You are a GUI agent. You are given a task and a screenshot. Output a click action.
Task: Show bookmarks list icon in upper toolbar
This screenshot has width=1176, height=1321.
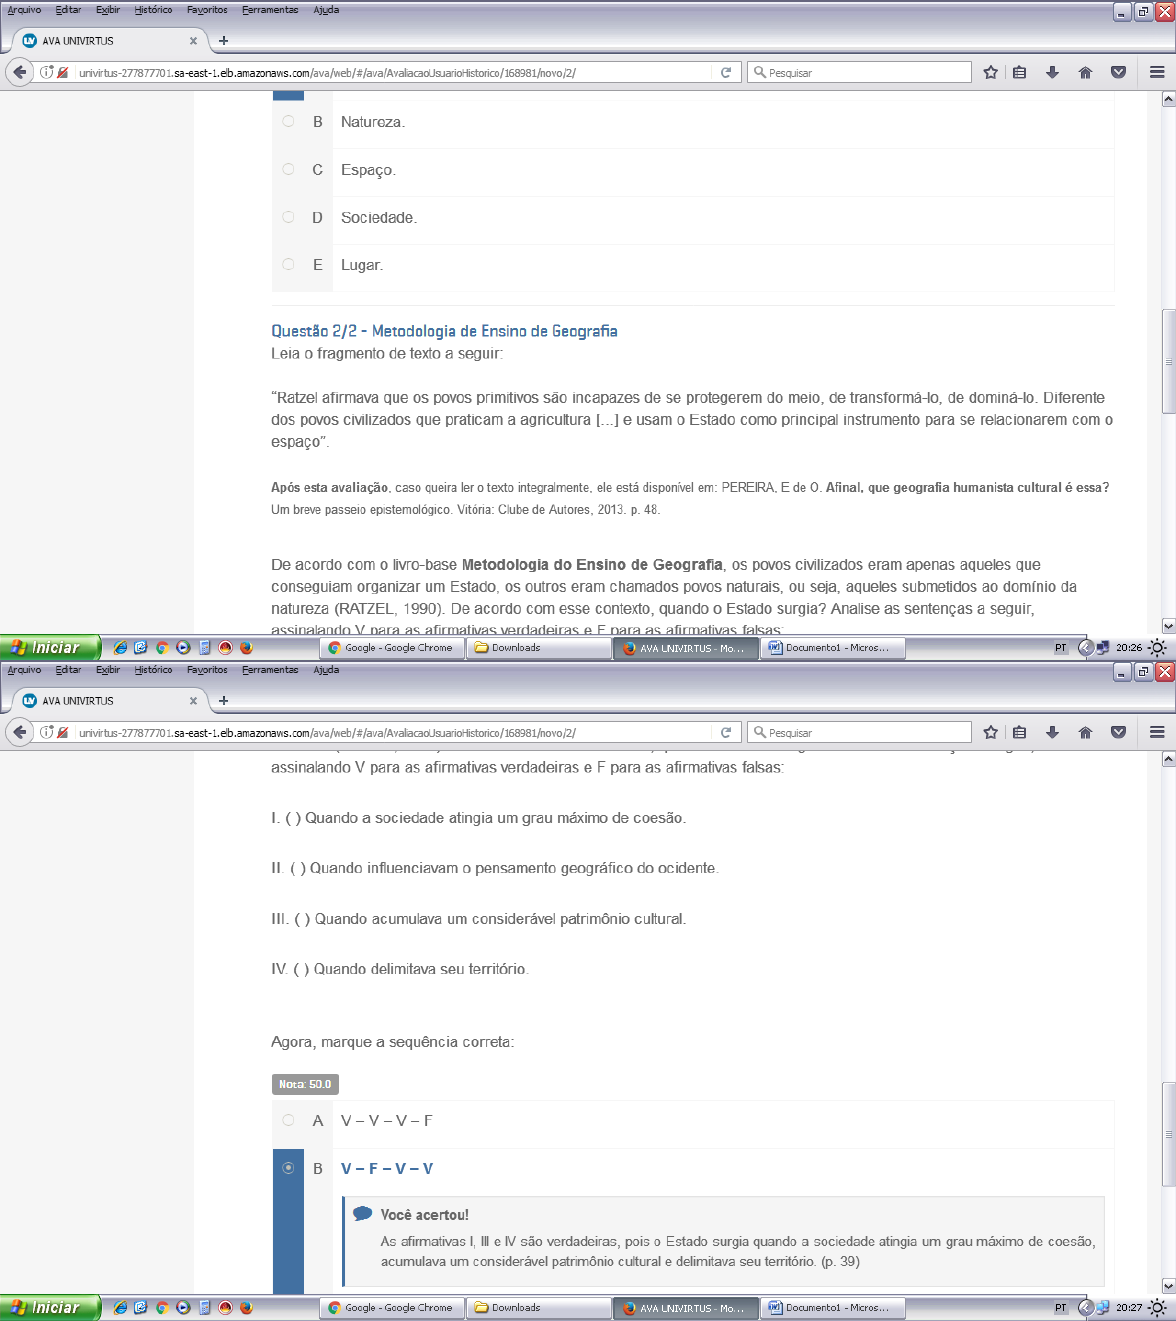pos(1019,72)
